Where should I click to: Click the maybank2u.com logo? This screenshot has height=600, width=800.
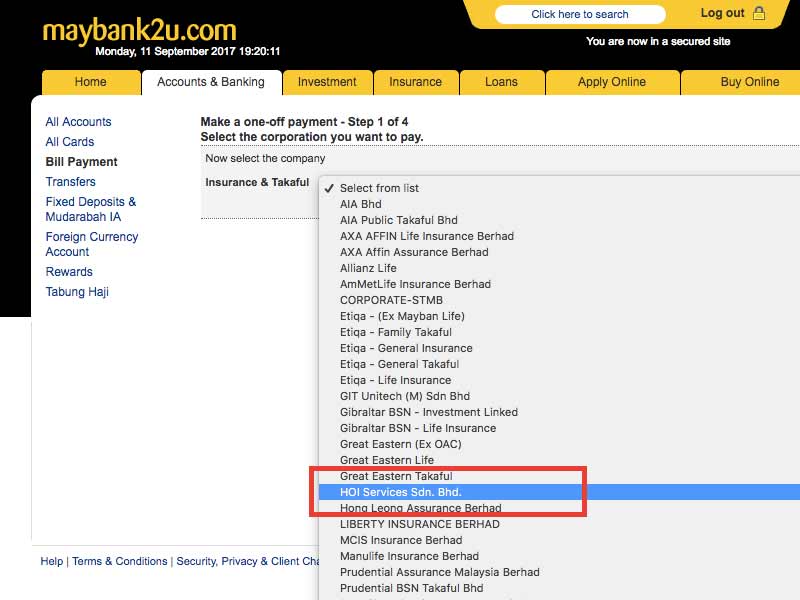[x=140, y=30]
